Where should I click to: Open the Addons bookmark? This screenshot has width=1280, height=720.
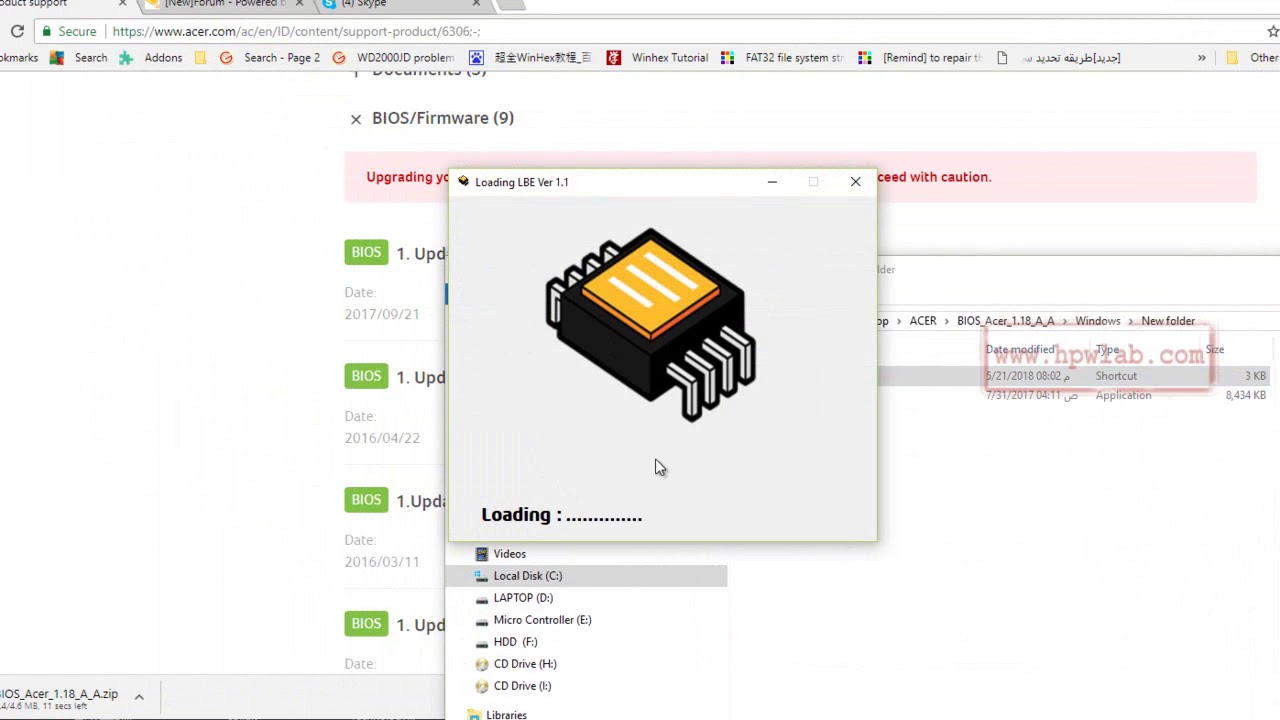point(151,58)
